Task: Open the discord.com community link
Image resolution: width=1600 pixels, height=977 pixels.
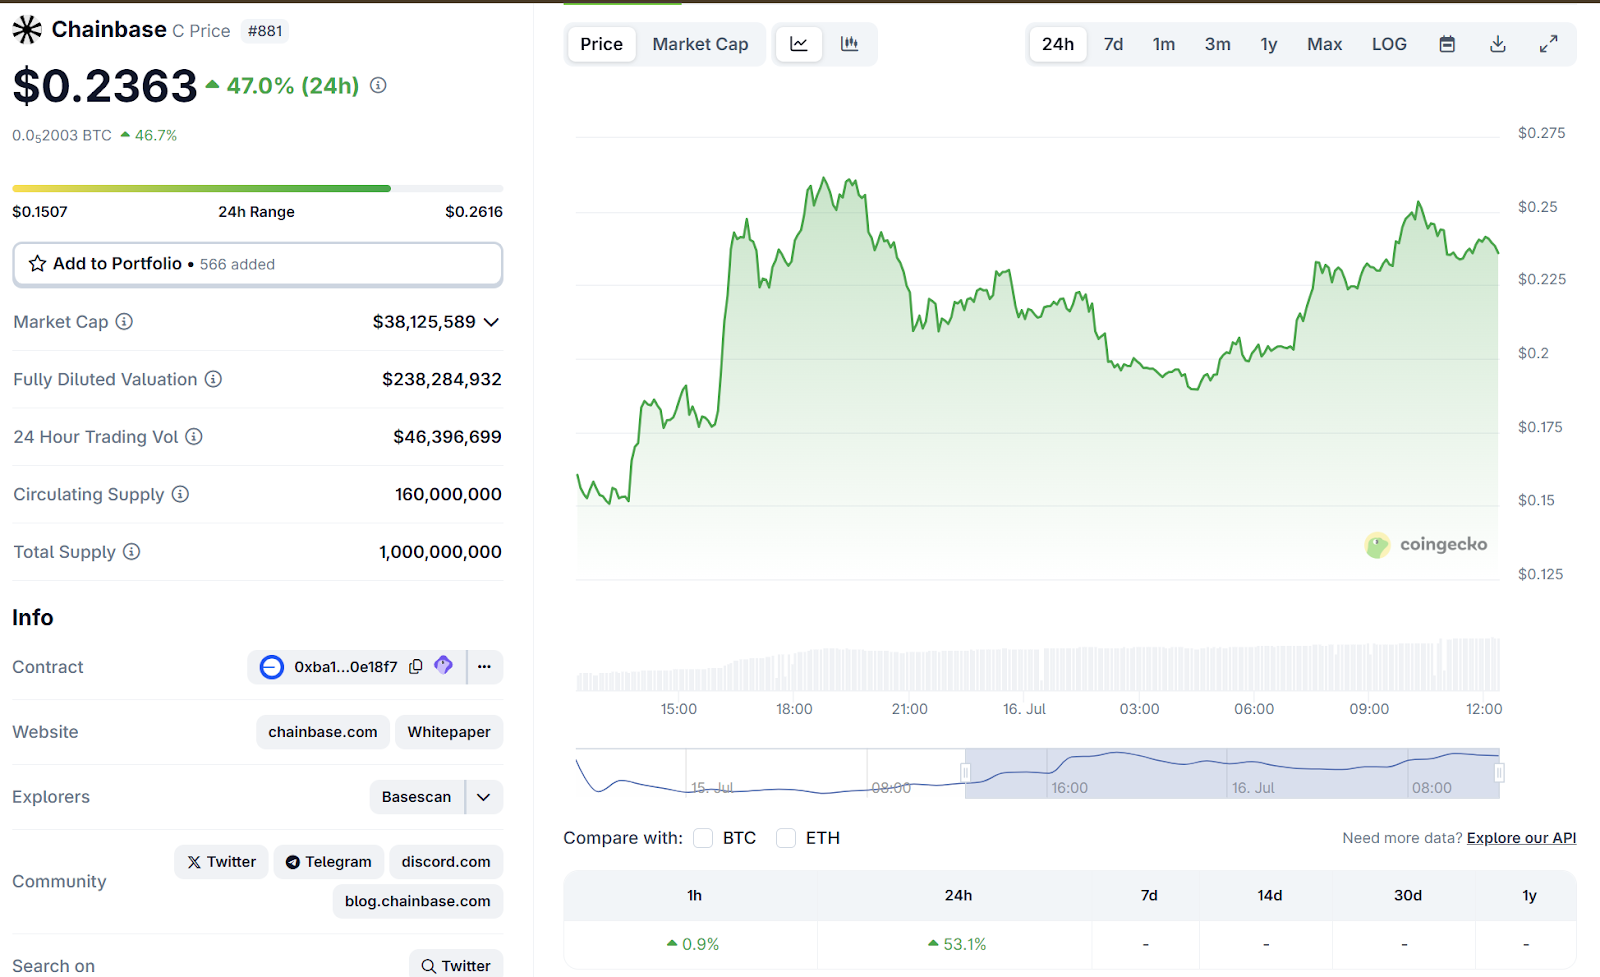Action: coord(446,862)
